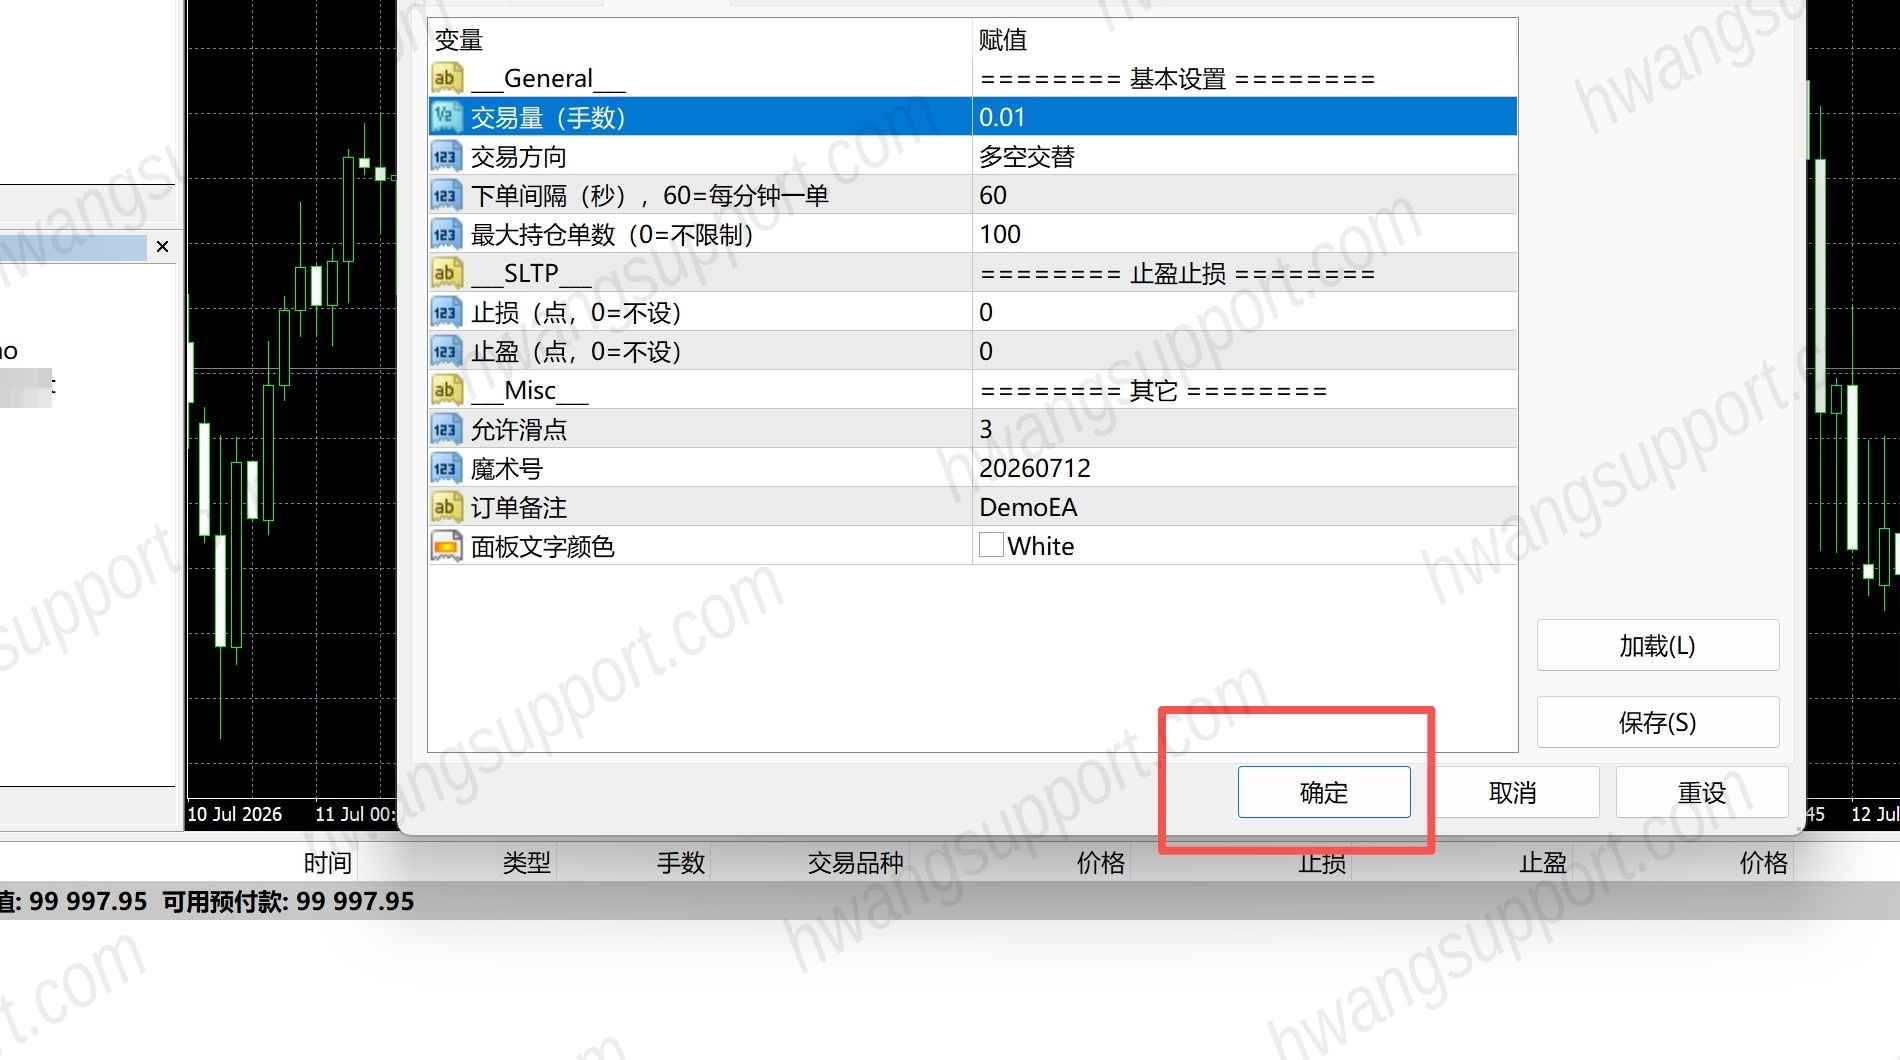Click the icon beside 允许滑点
This screenshot has width=1900, height=1060.
tap(446, 429)
